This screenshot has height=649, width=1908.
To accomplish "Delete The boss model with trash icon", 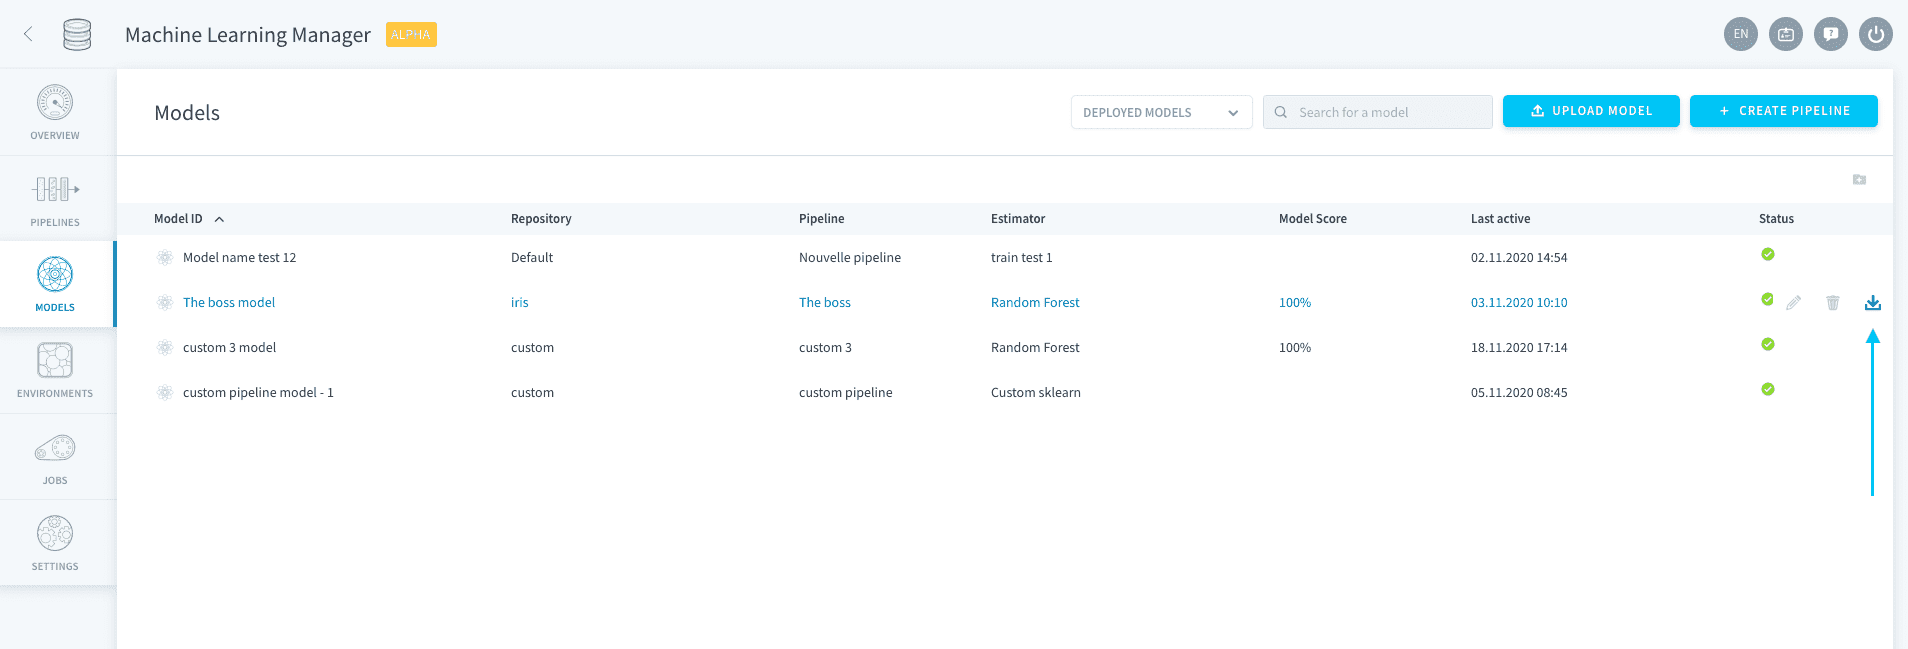I will [x=1833, y=303].
